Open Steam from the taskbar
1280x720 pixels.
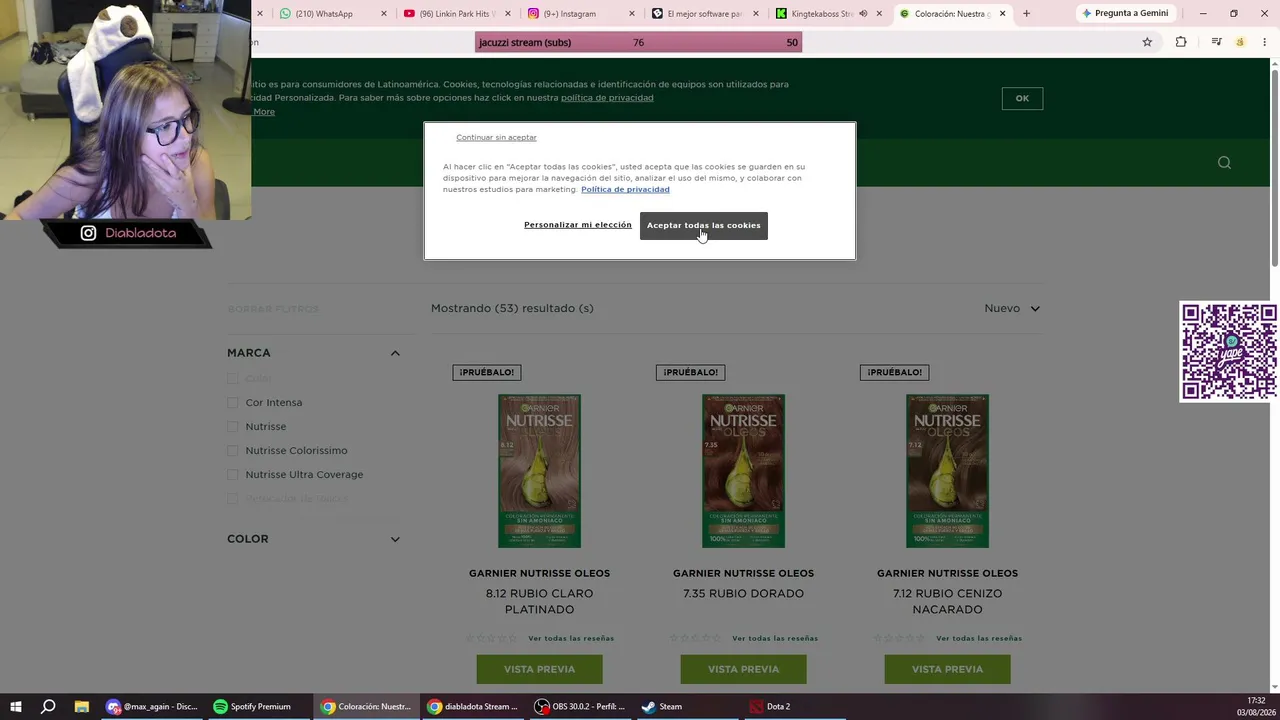click(x=687, y=706)
